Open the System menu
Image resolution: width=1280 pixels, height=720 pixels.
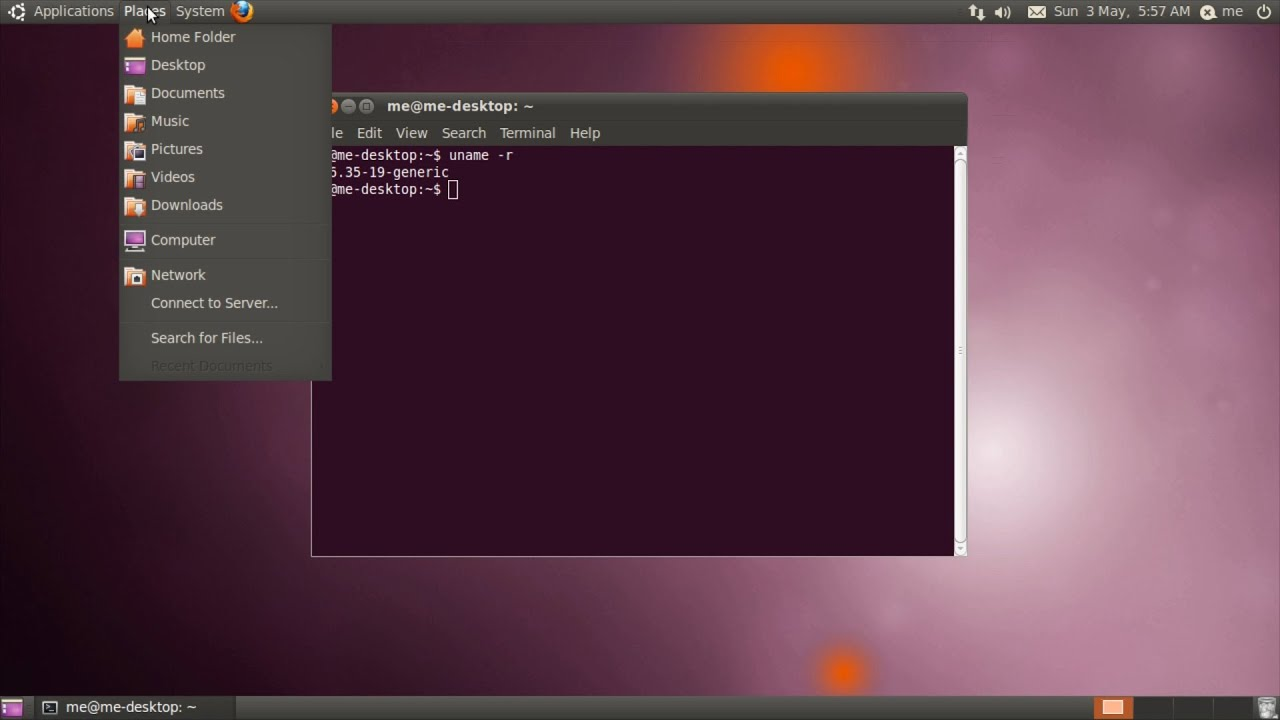click(200, 11)
